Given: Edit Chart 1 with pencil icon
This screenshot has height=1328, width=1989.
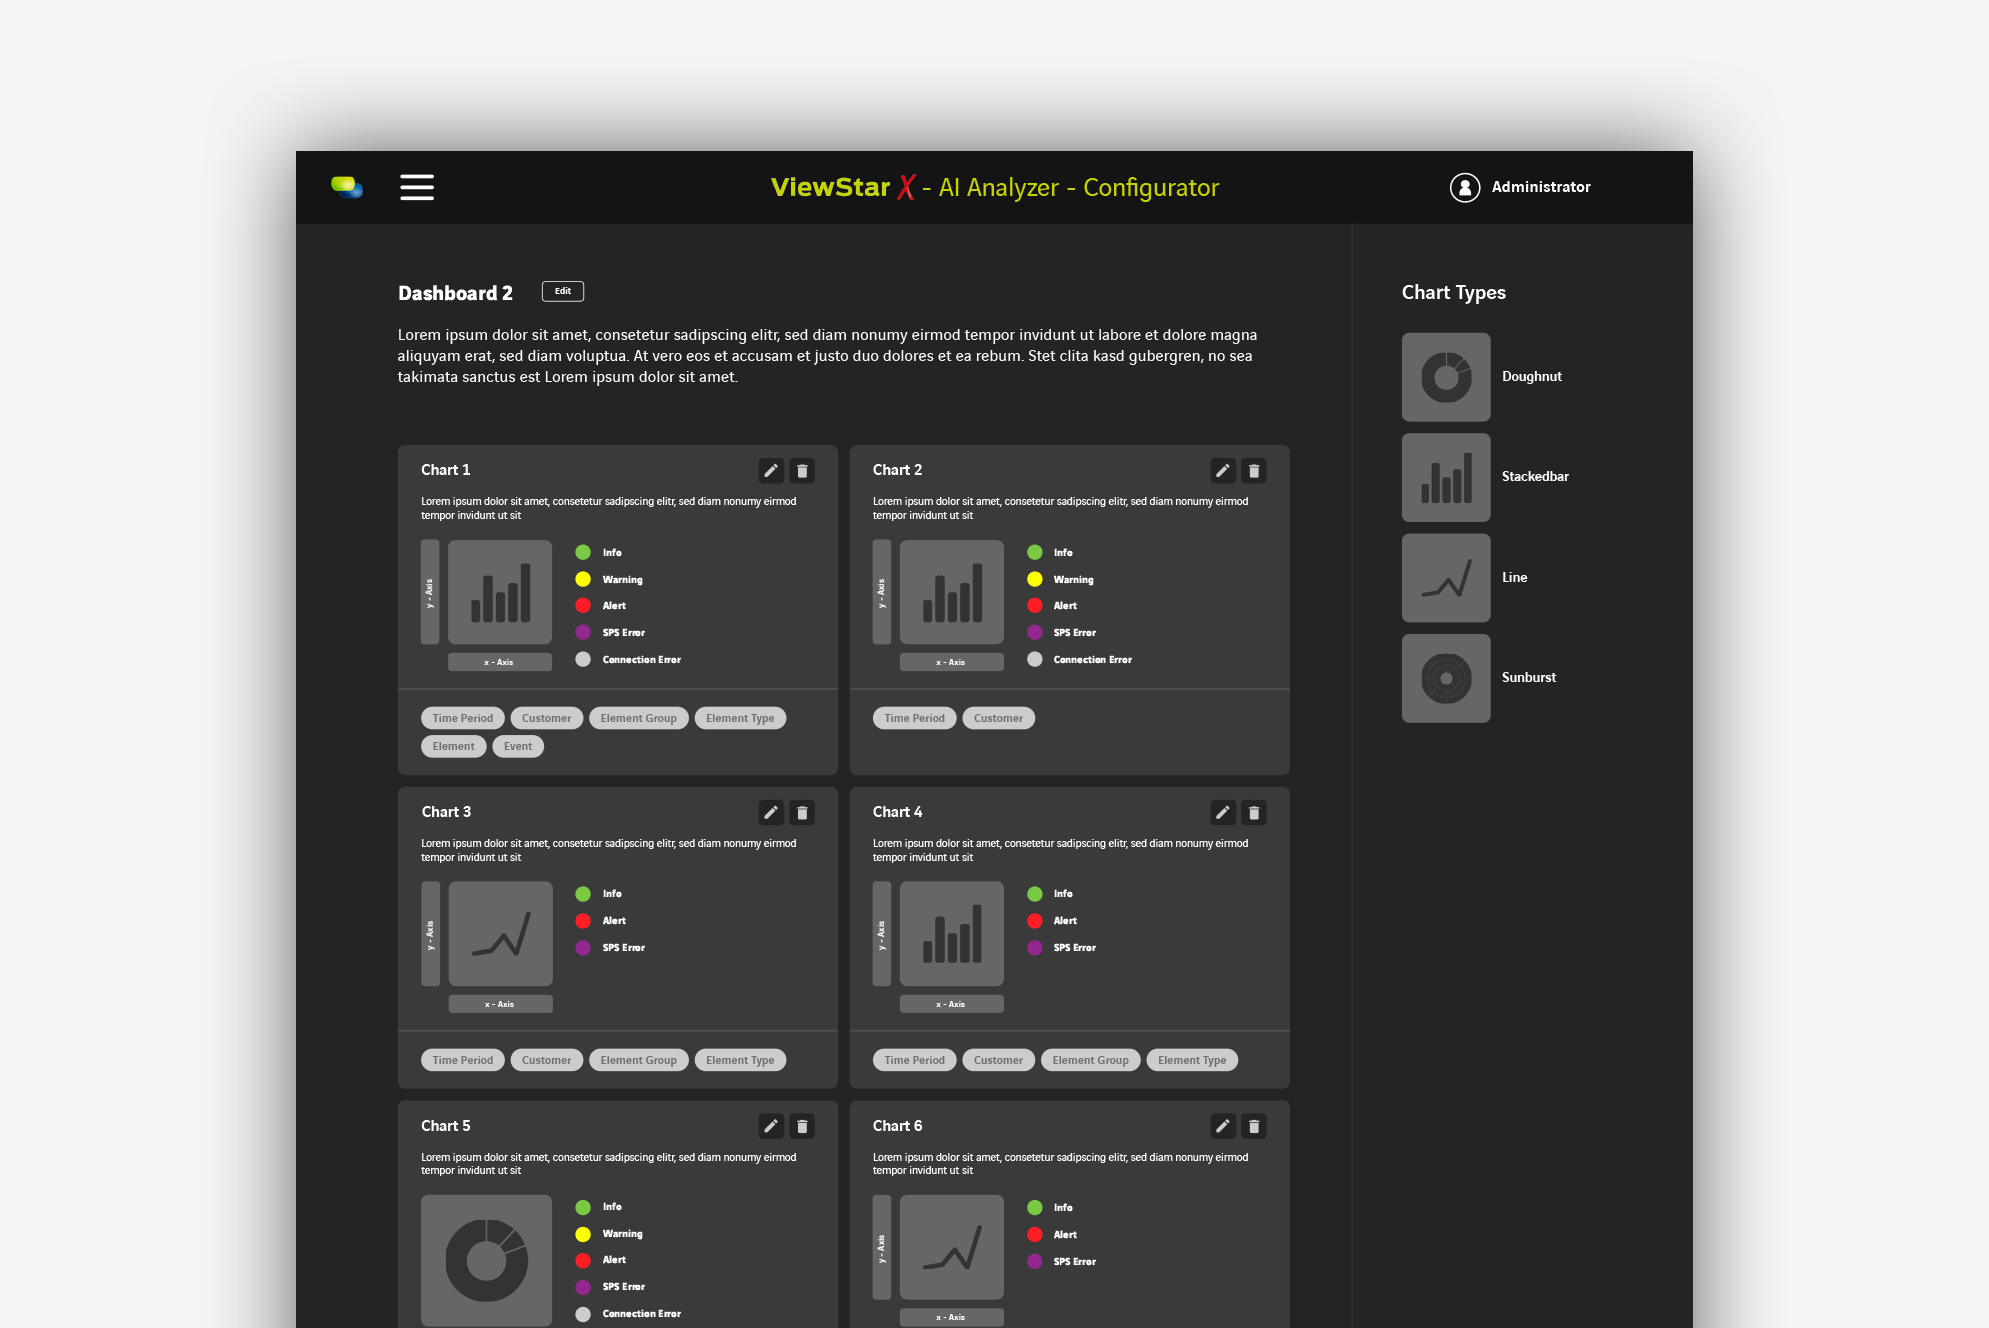Looking at the screenshot, I should (x=771, y=471).
